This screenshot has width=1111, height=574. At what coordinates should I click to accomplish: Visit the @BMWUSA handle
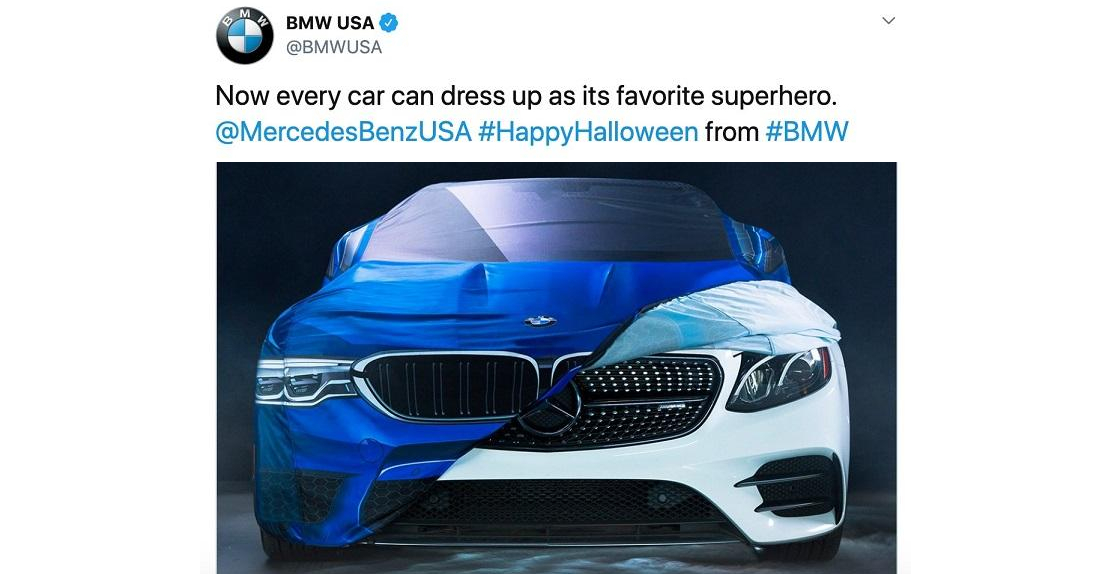[x=334, y=47]
